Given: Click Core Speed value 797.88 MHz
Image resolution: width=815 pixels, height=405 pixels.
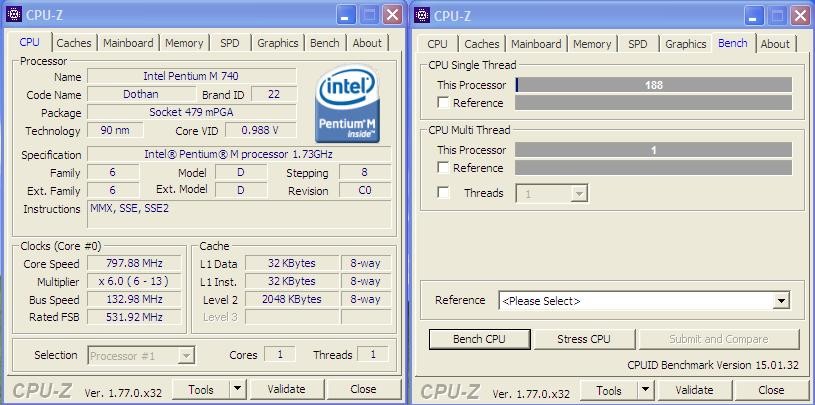Looking at the screenshot, I should (134, 263).
